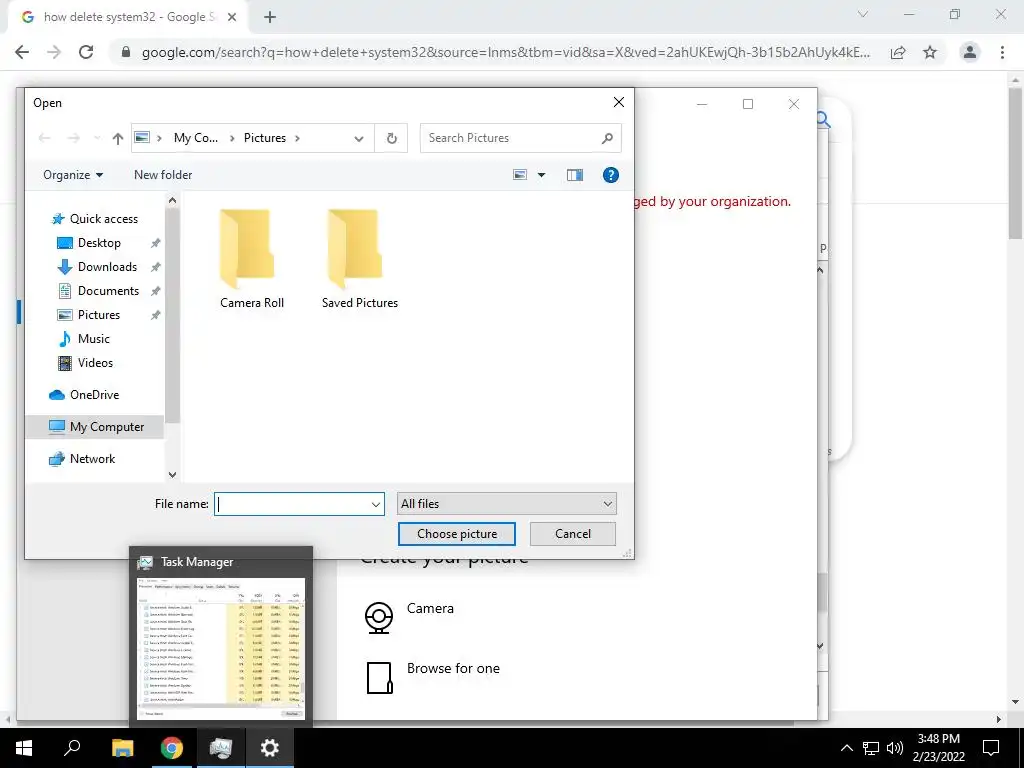Click the navigation pane scroll down arrow
The width and height of the screenshot is (1024, 768).
pos(172,475)
